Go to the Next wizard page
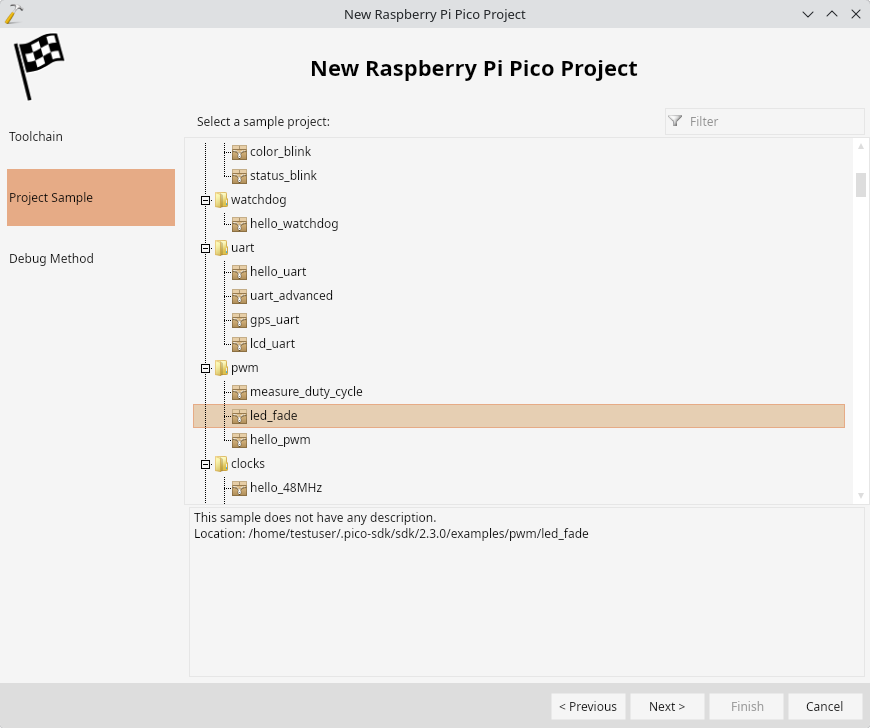Screen dimensions: 870x728 pyautogui.click(x=667, y=706)
